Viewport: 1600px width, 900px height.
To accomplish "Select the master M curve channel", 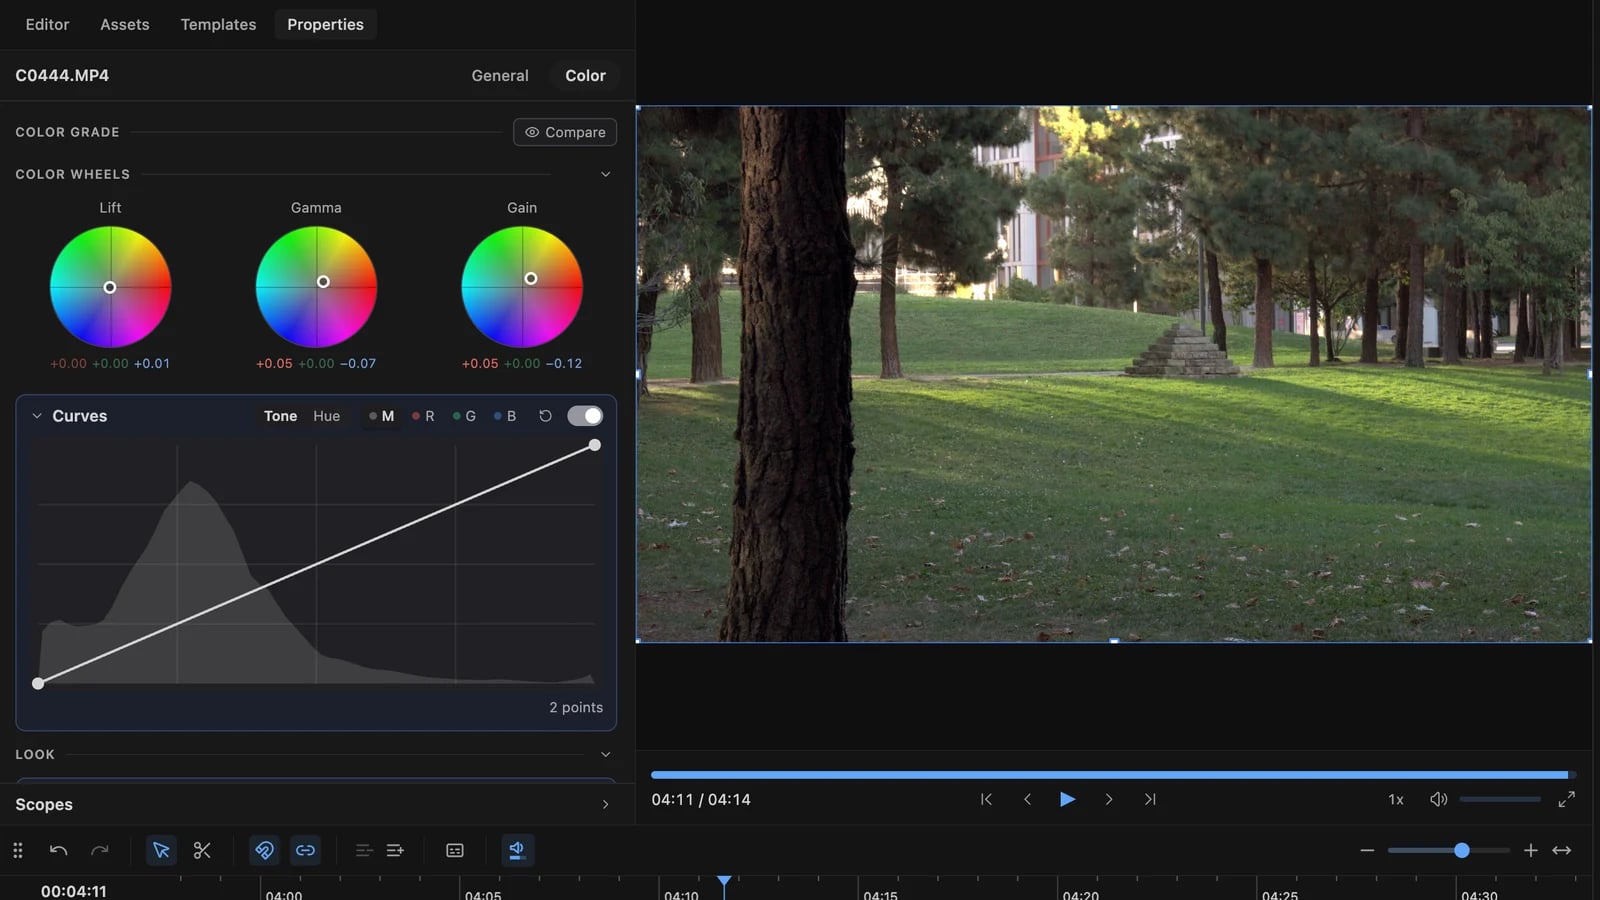I will click(381, 416).
